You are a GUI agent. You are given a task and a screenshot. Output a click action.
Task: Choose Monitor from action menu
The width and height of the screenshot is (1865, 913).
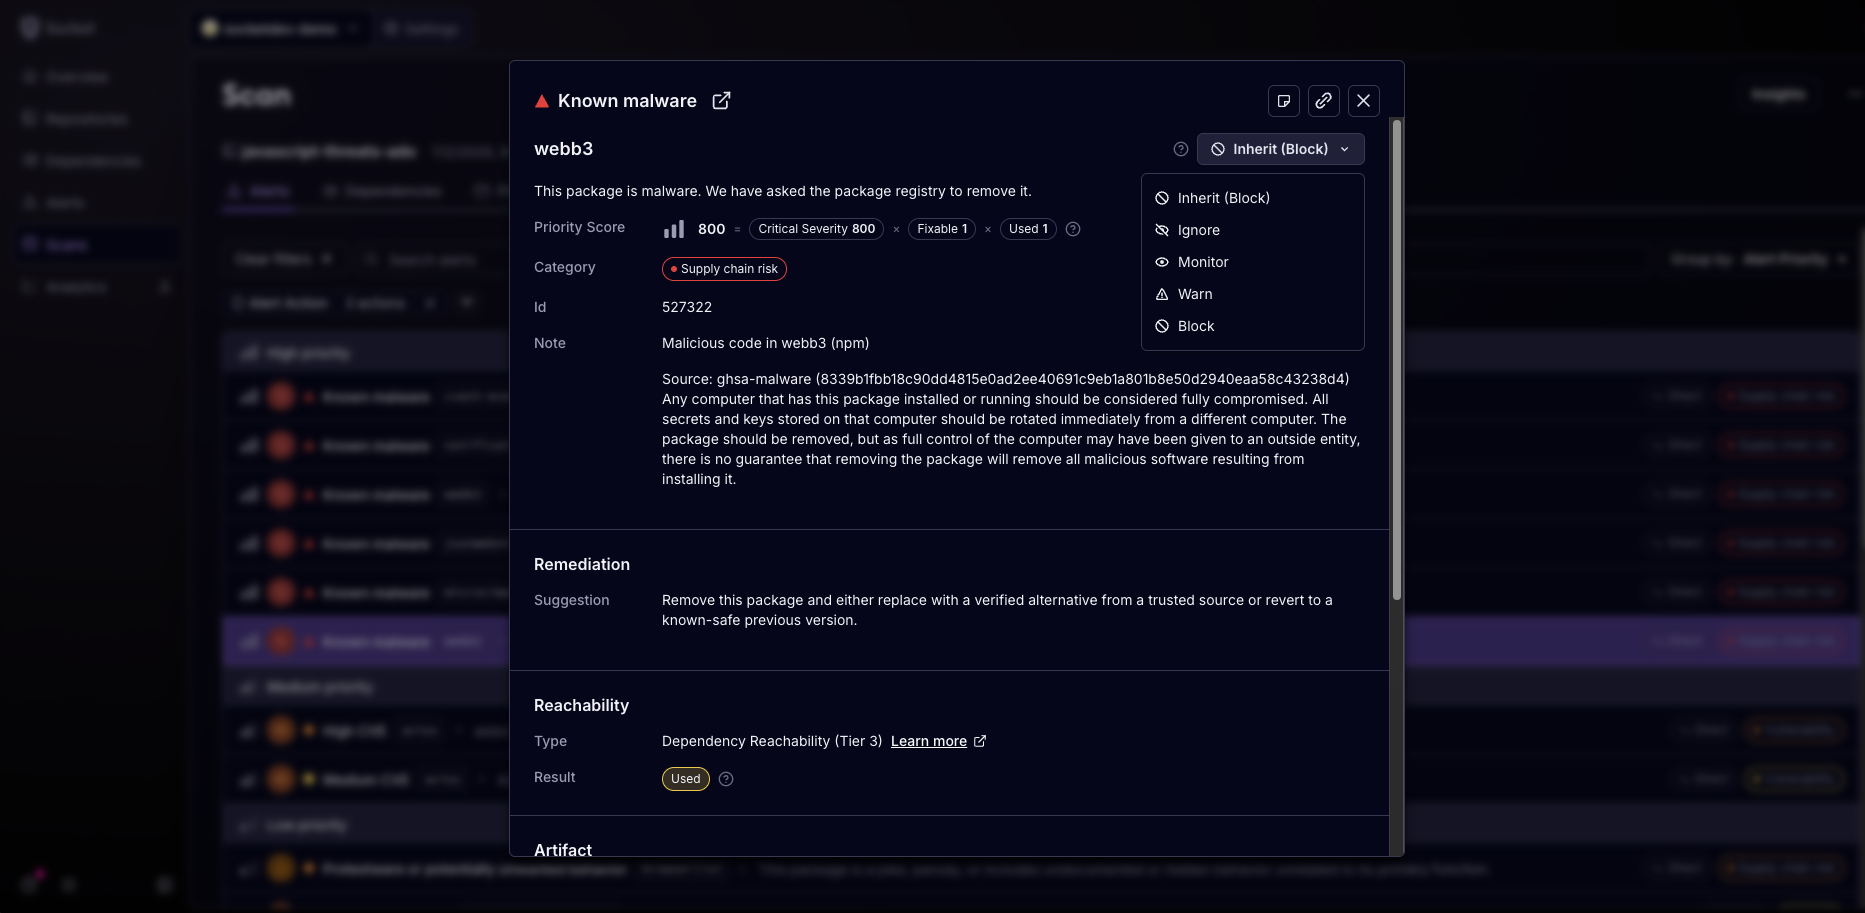pyautogui.click(x=1253, y=262)
